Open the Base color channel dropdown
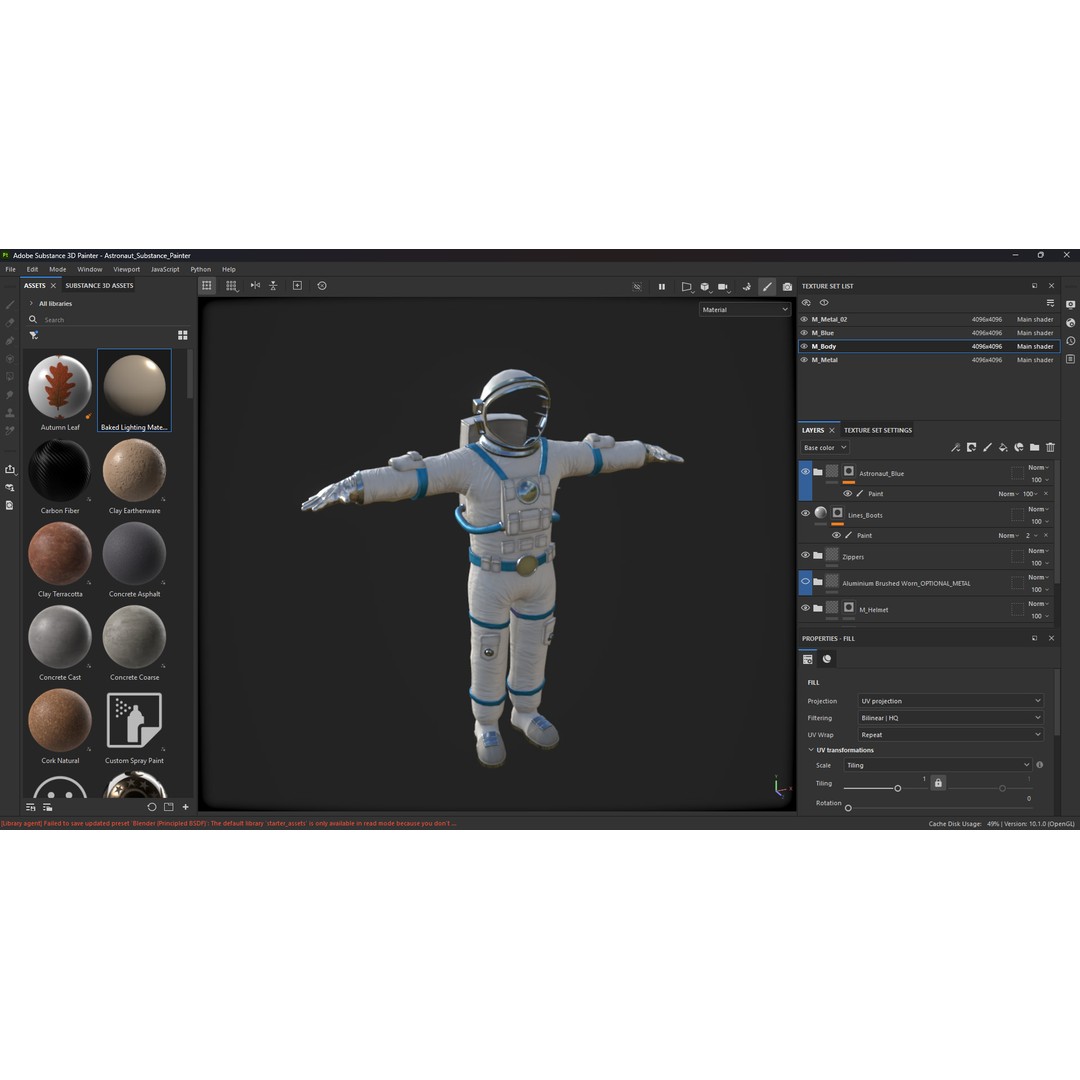Viewport: 1080px width, 1080px height. [x=823, y=447]
